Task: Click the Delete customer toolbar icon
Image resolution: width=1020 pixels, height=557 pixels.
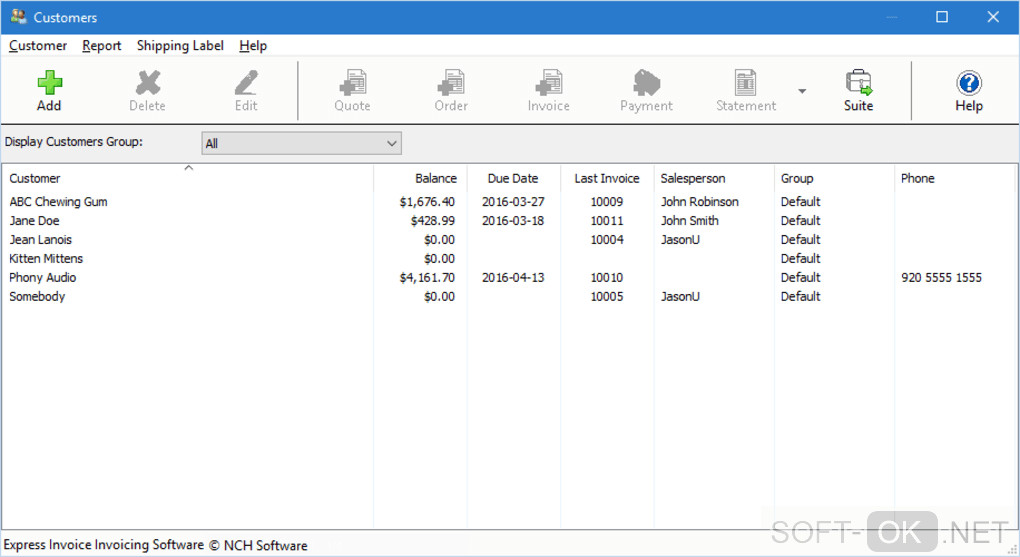Action: click(x=148, y=83)
